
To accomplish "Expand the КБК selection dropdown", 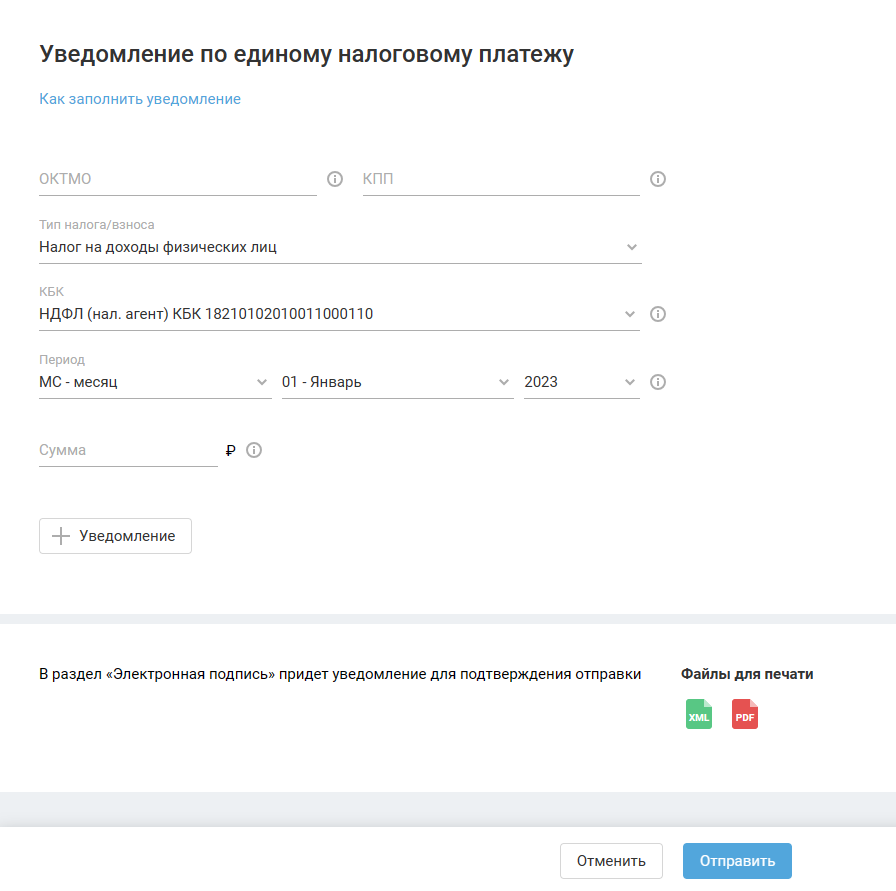I will (x=338, y=314).
